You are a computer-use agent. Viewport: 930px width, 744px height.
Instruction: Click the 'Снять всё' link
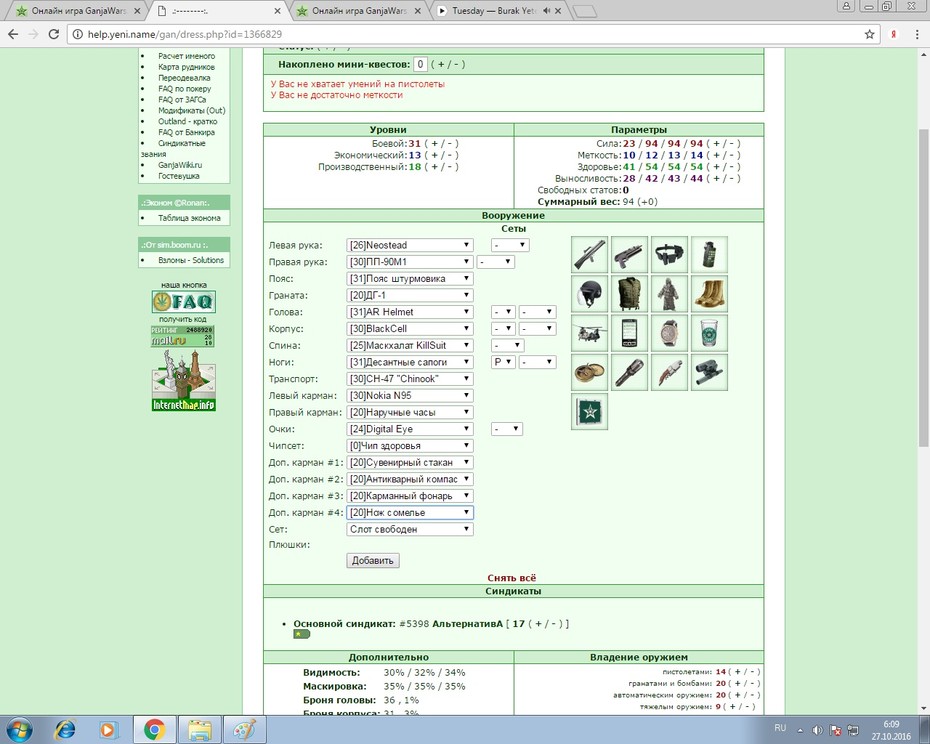click(512, 578)
